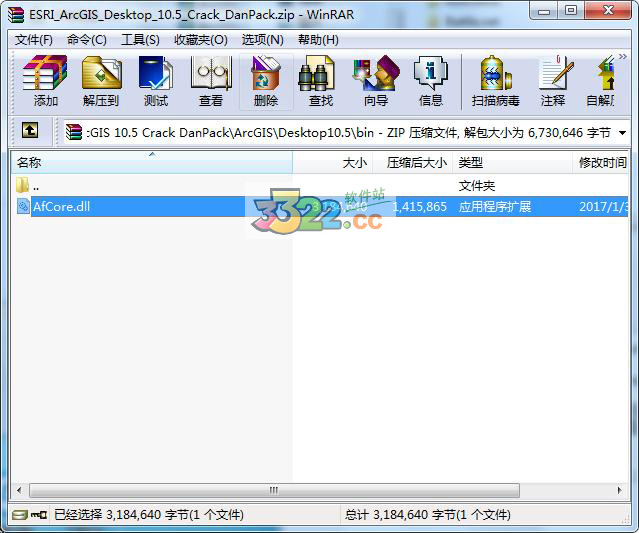639x533 pixels.
Task: Click the 删除 (Delete) toolbar icon
Action: click(266, 81)
